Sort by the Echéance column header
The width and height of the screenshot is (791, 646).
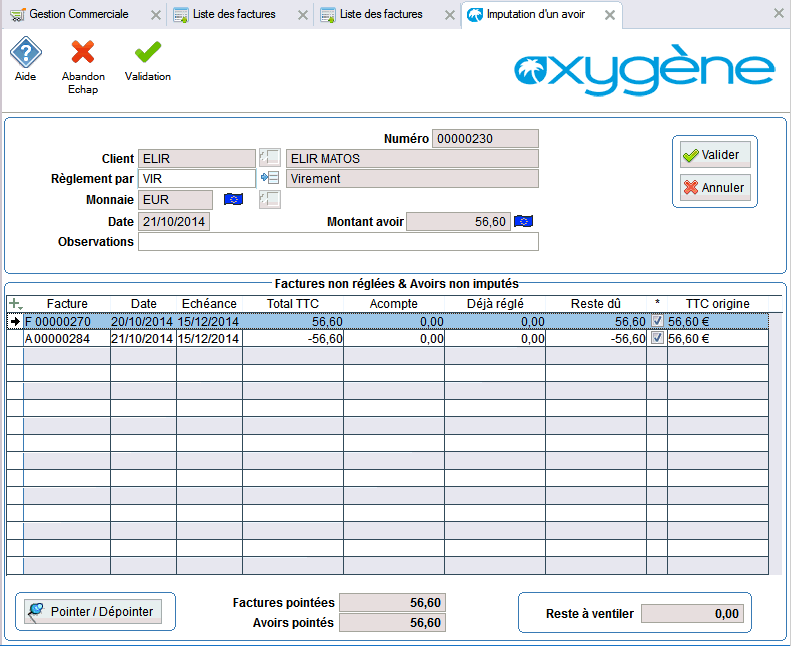point(209,303)
